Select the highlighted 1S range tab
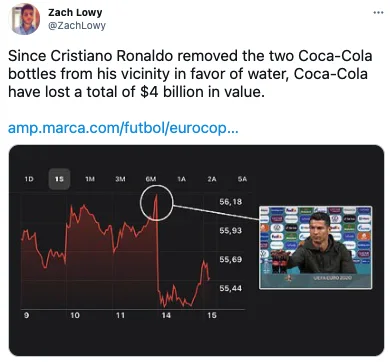Image resolution: width=390 pixels, height=362 pixels. tap(59, 179)
